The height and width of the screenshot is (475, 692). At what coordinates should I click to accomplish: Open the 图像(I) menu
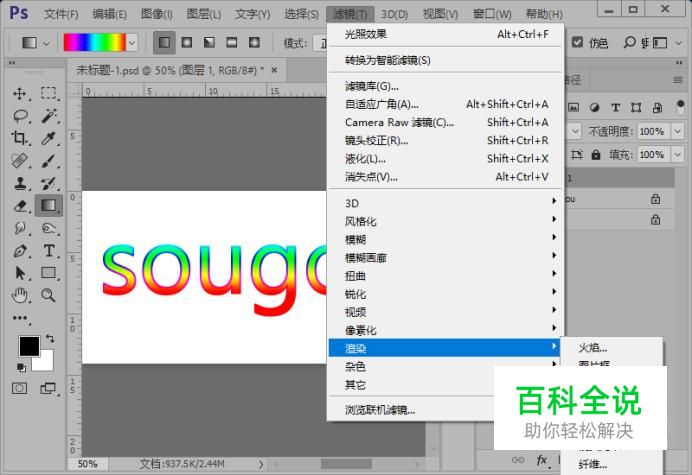click(x=156, y=14)
